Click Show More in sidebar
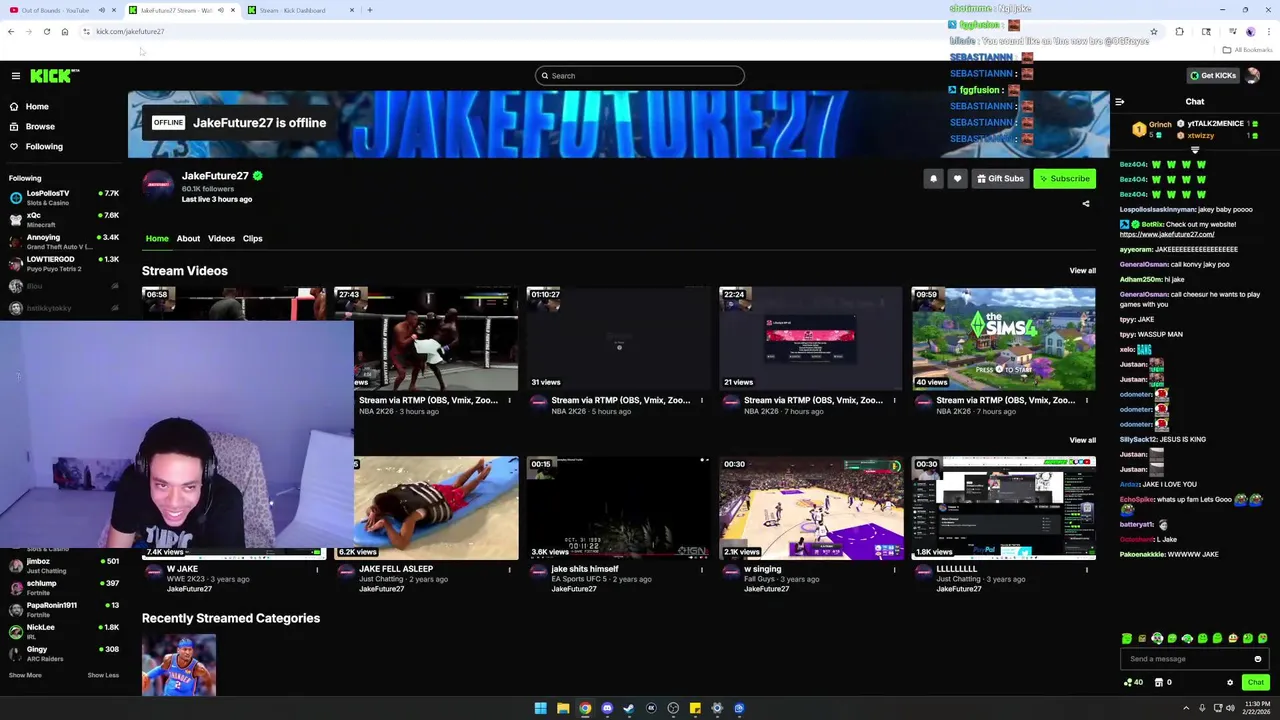The image size is (1280, 720). (x=25, y=675)
